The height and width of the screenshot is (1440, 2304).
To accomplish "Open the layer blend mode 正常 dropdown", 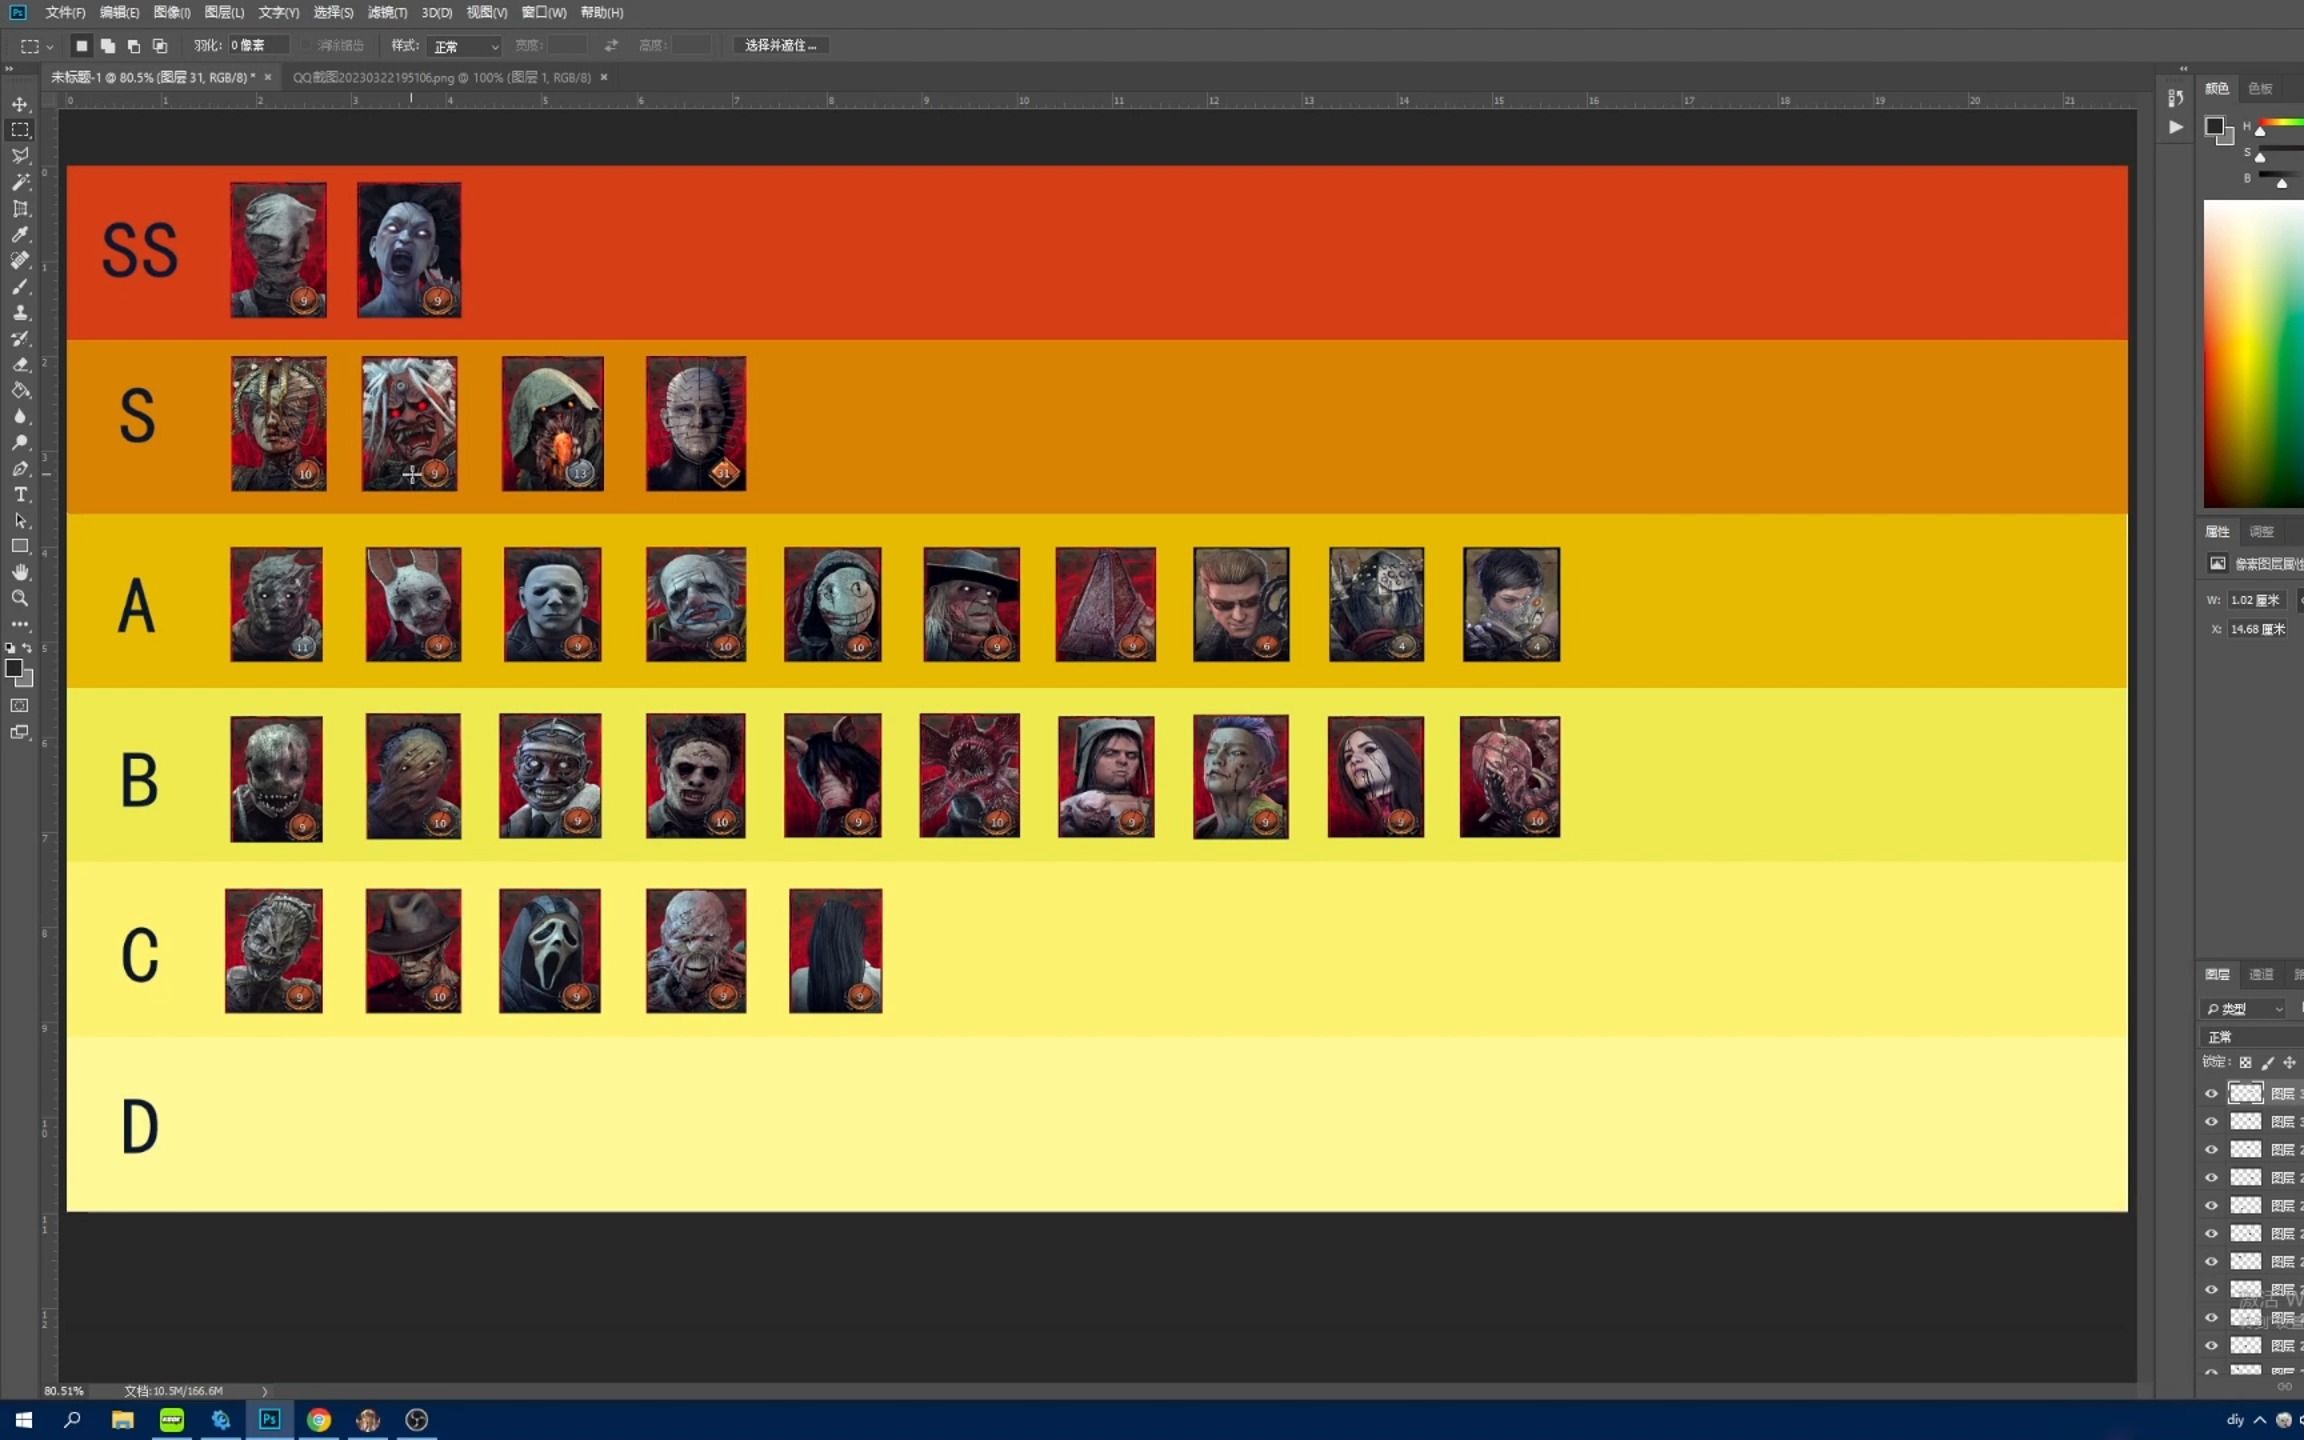I will point(2252,1037).
